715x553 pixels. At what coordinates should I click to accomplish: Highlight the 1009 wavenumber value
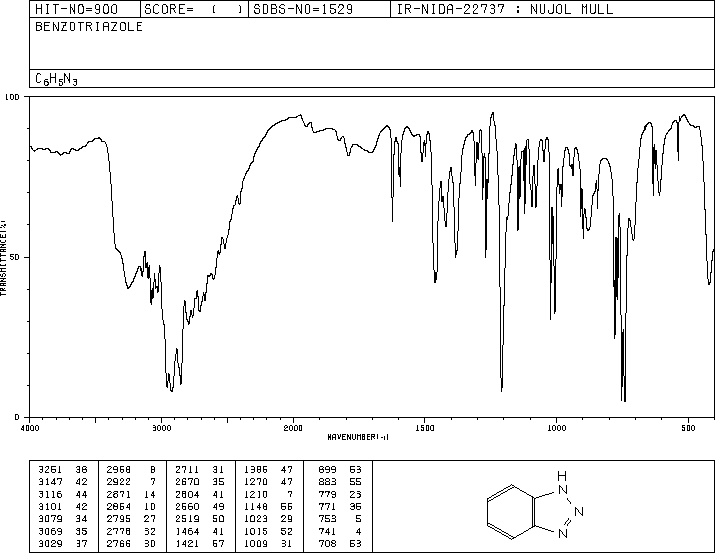click(x=256, y=544)
